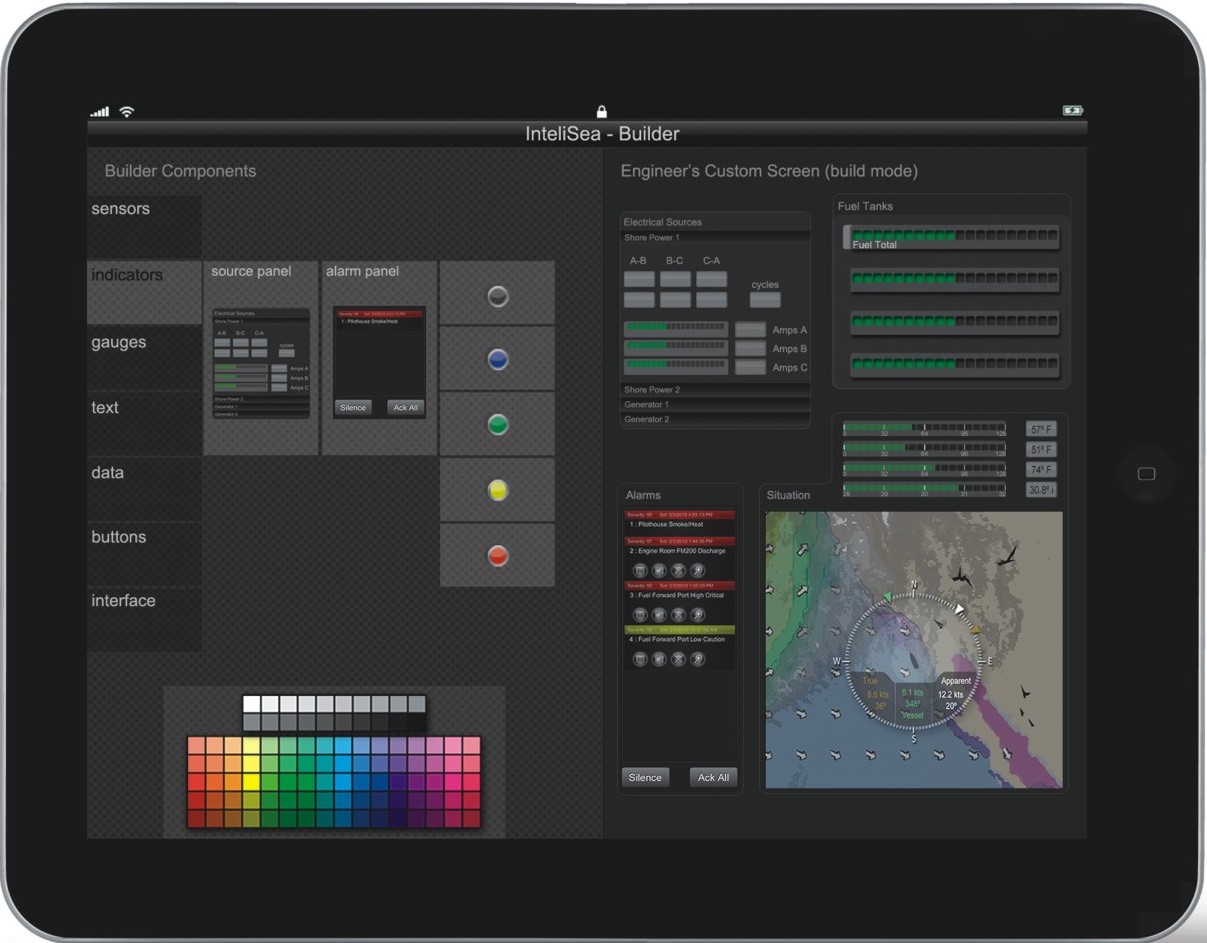This screenshot has width=1207, height=943.
Task: Open the gauges component category
Action: pos(144,357)
